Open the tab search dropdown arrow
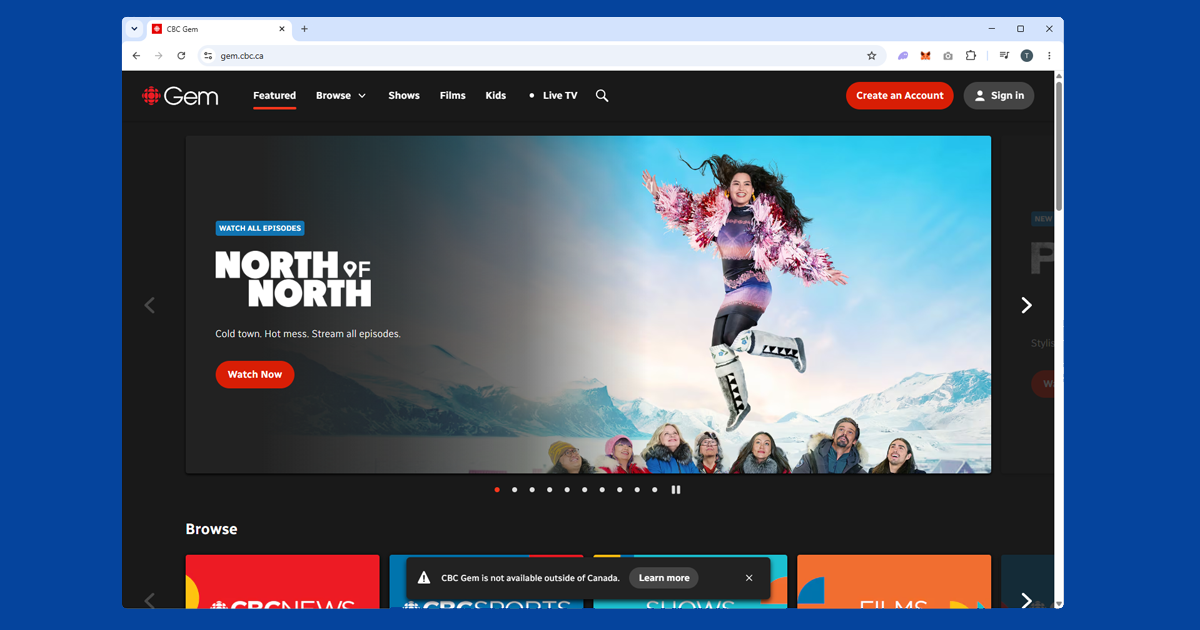The height and width of the screenshot is (630, 1200). [x=135, y=29]
